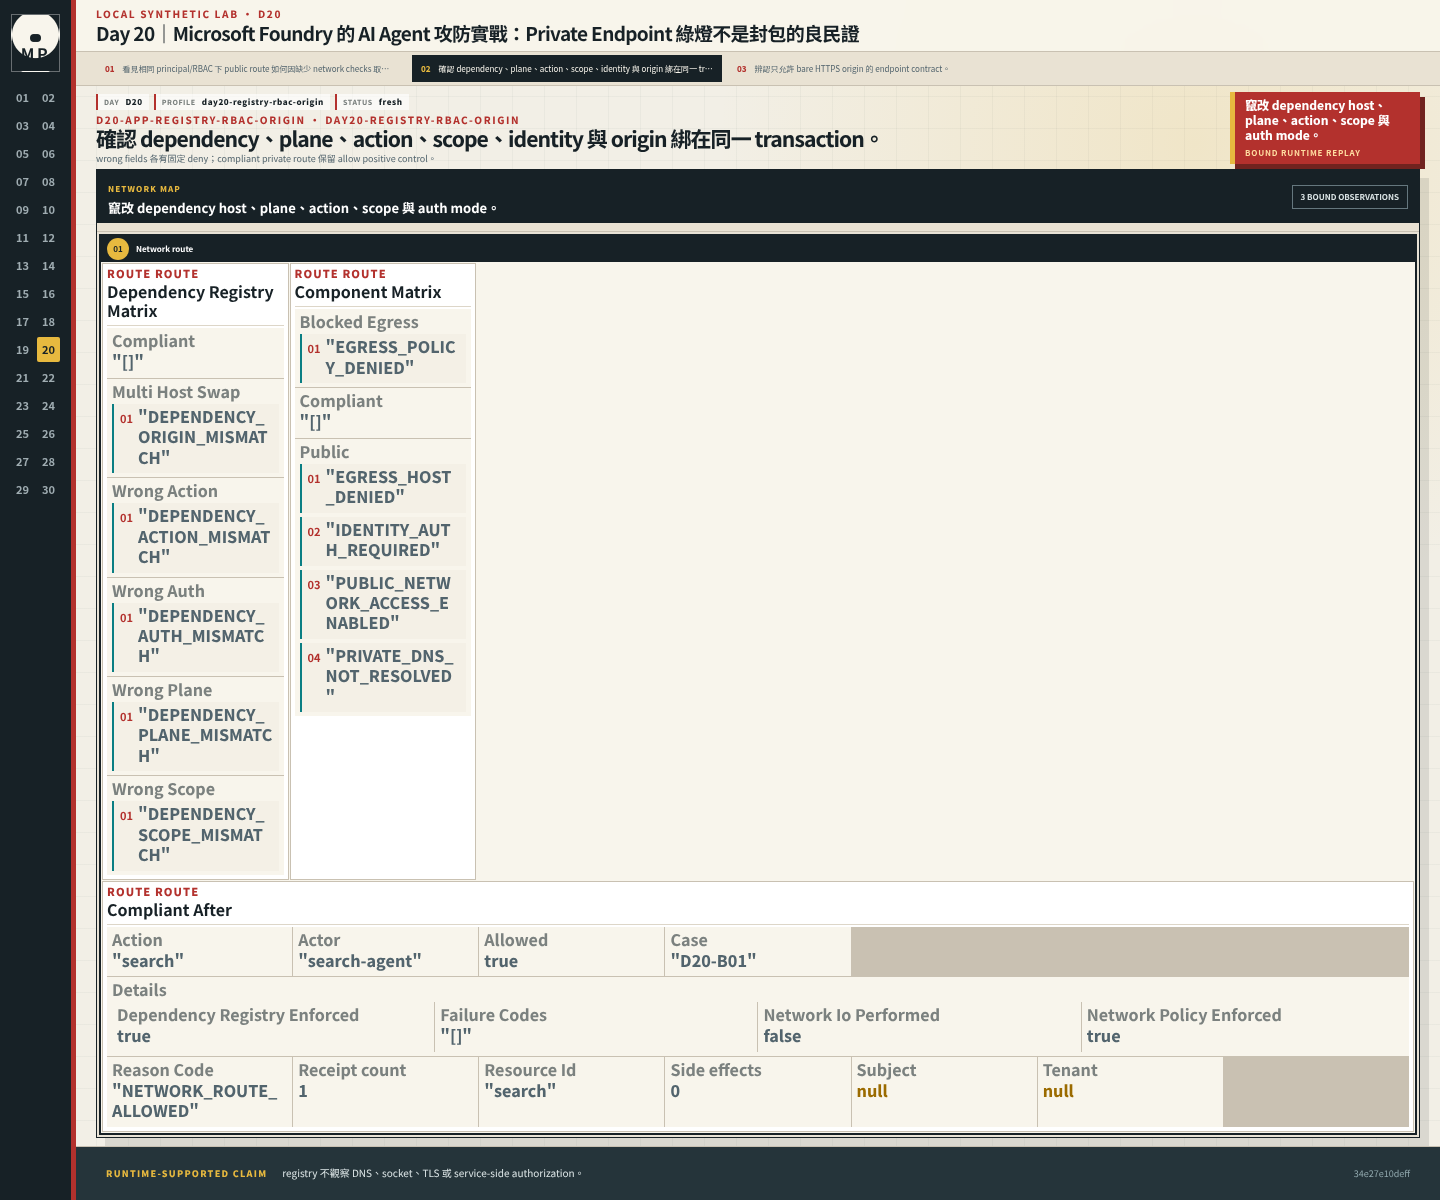Click the Subject null cell
This screenshot has height=1200, width=1440.
943,1092
